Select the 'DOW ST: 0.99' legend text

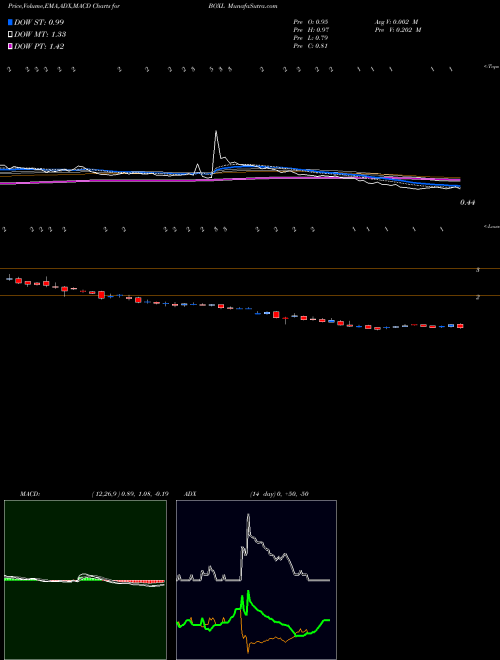point(39,22)
